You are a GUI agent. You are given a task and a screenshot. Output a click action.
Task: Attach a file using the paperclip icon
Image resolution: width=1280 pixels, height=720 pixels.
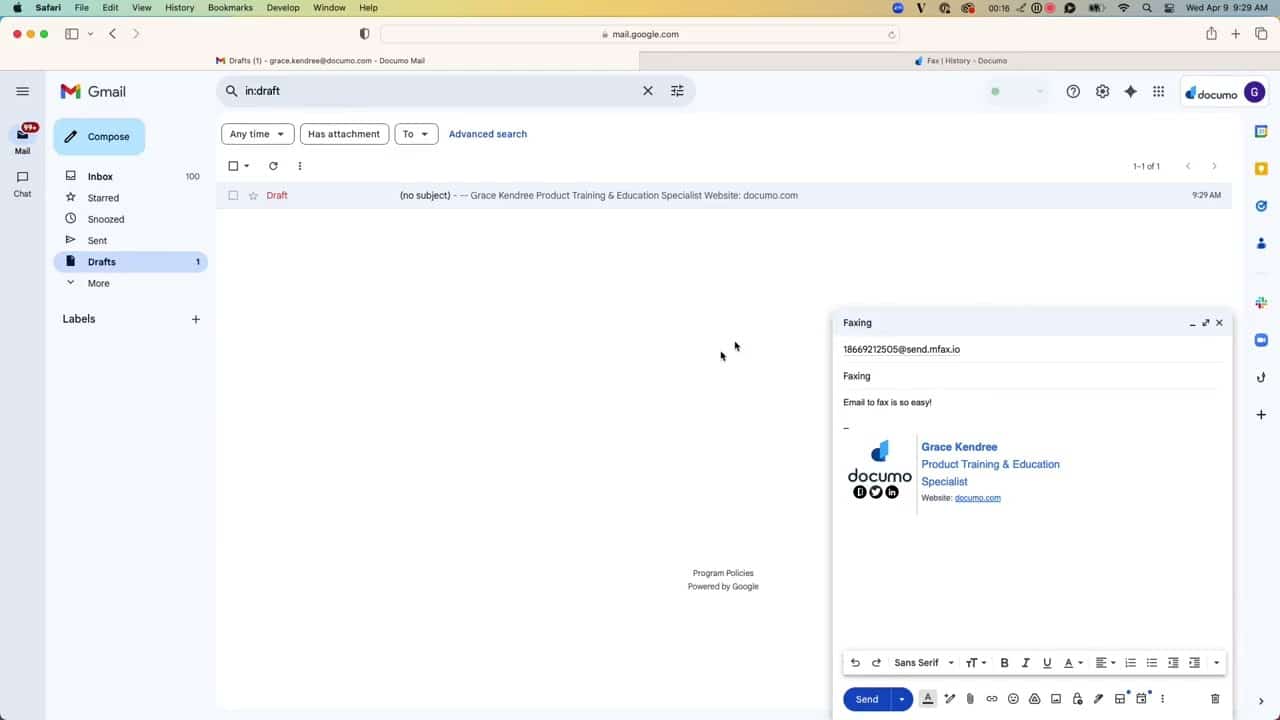point(970,699)
